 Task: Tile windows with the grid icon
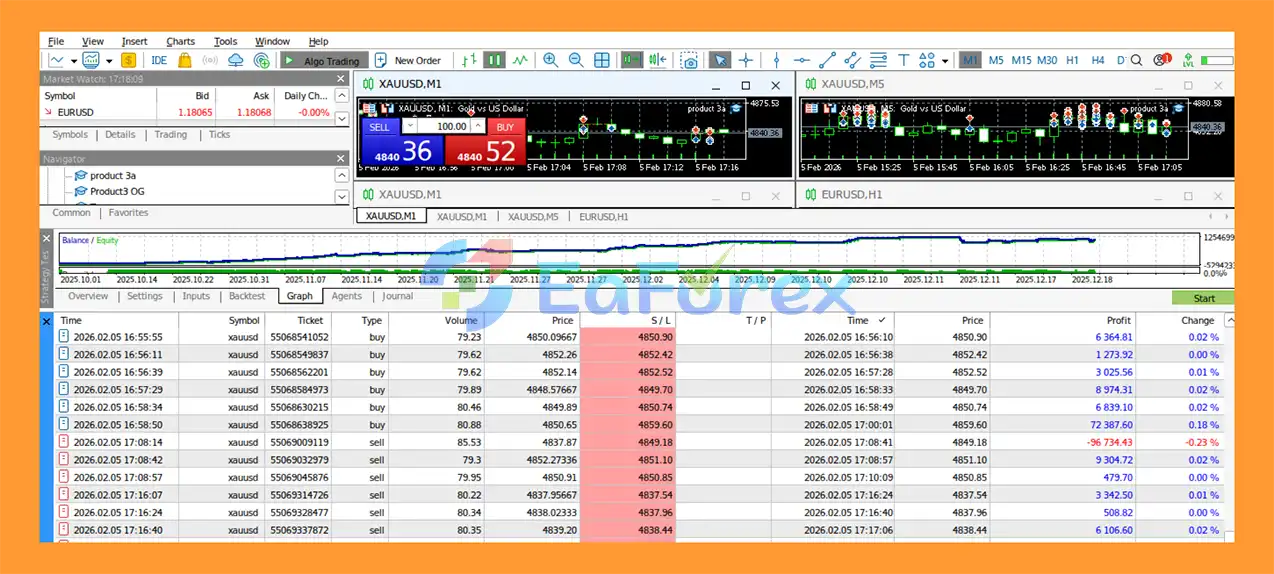[602, 60]
